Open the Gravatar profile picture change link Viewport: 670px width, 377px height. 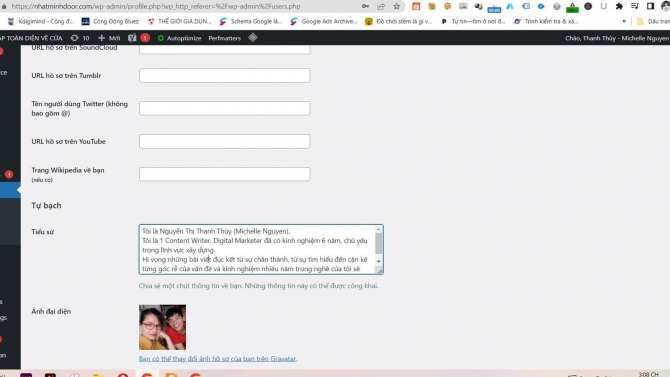(x=217, y=359)
